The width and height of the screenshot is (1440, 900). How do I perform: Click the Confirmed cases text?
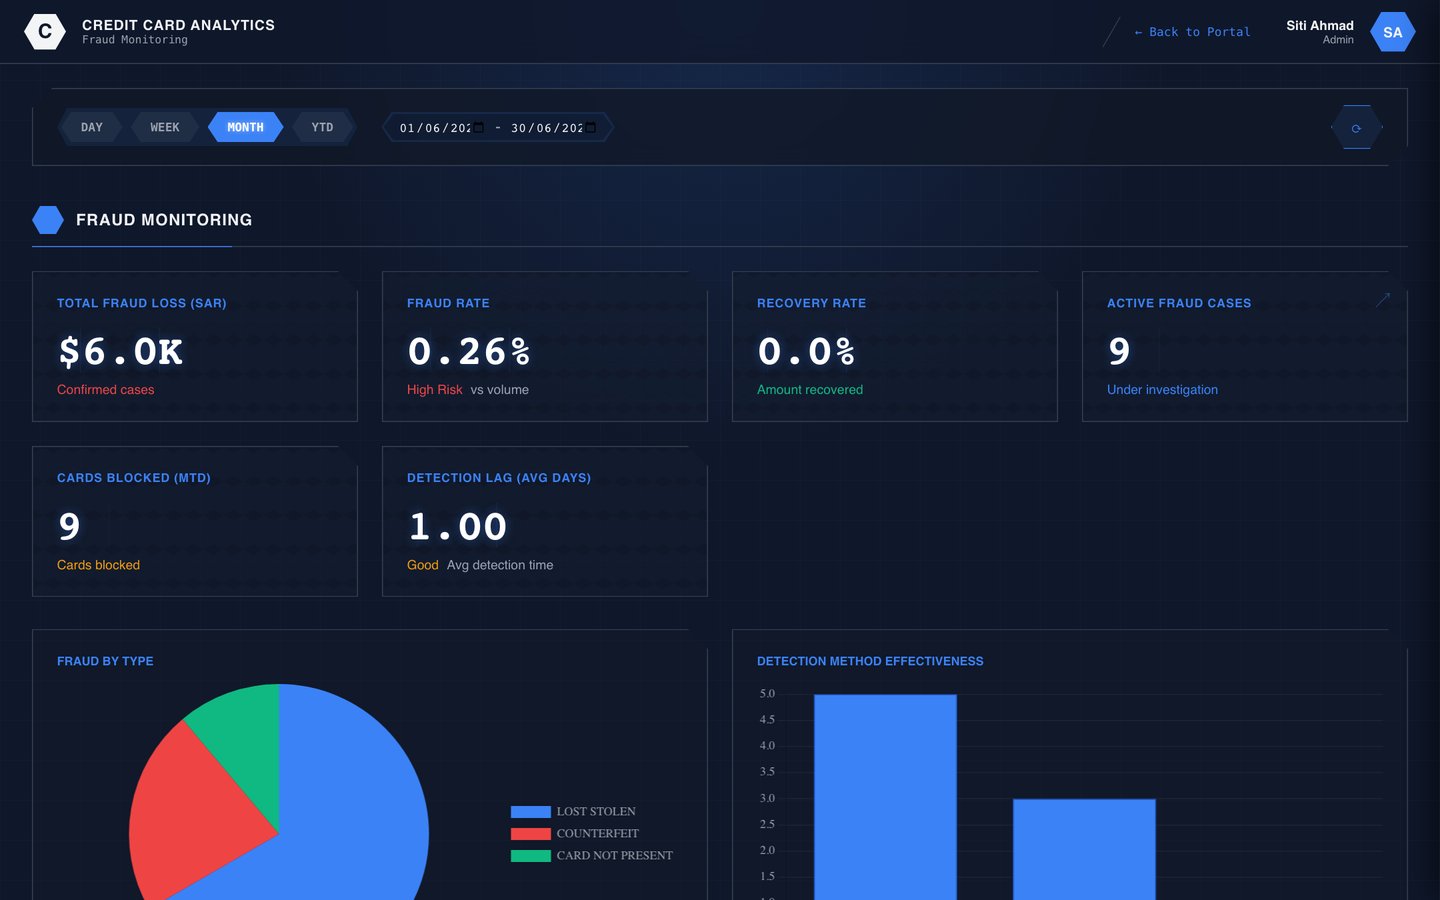tap(106, 390)
